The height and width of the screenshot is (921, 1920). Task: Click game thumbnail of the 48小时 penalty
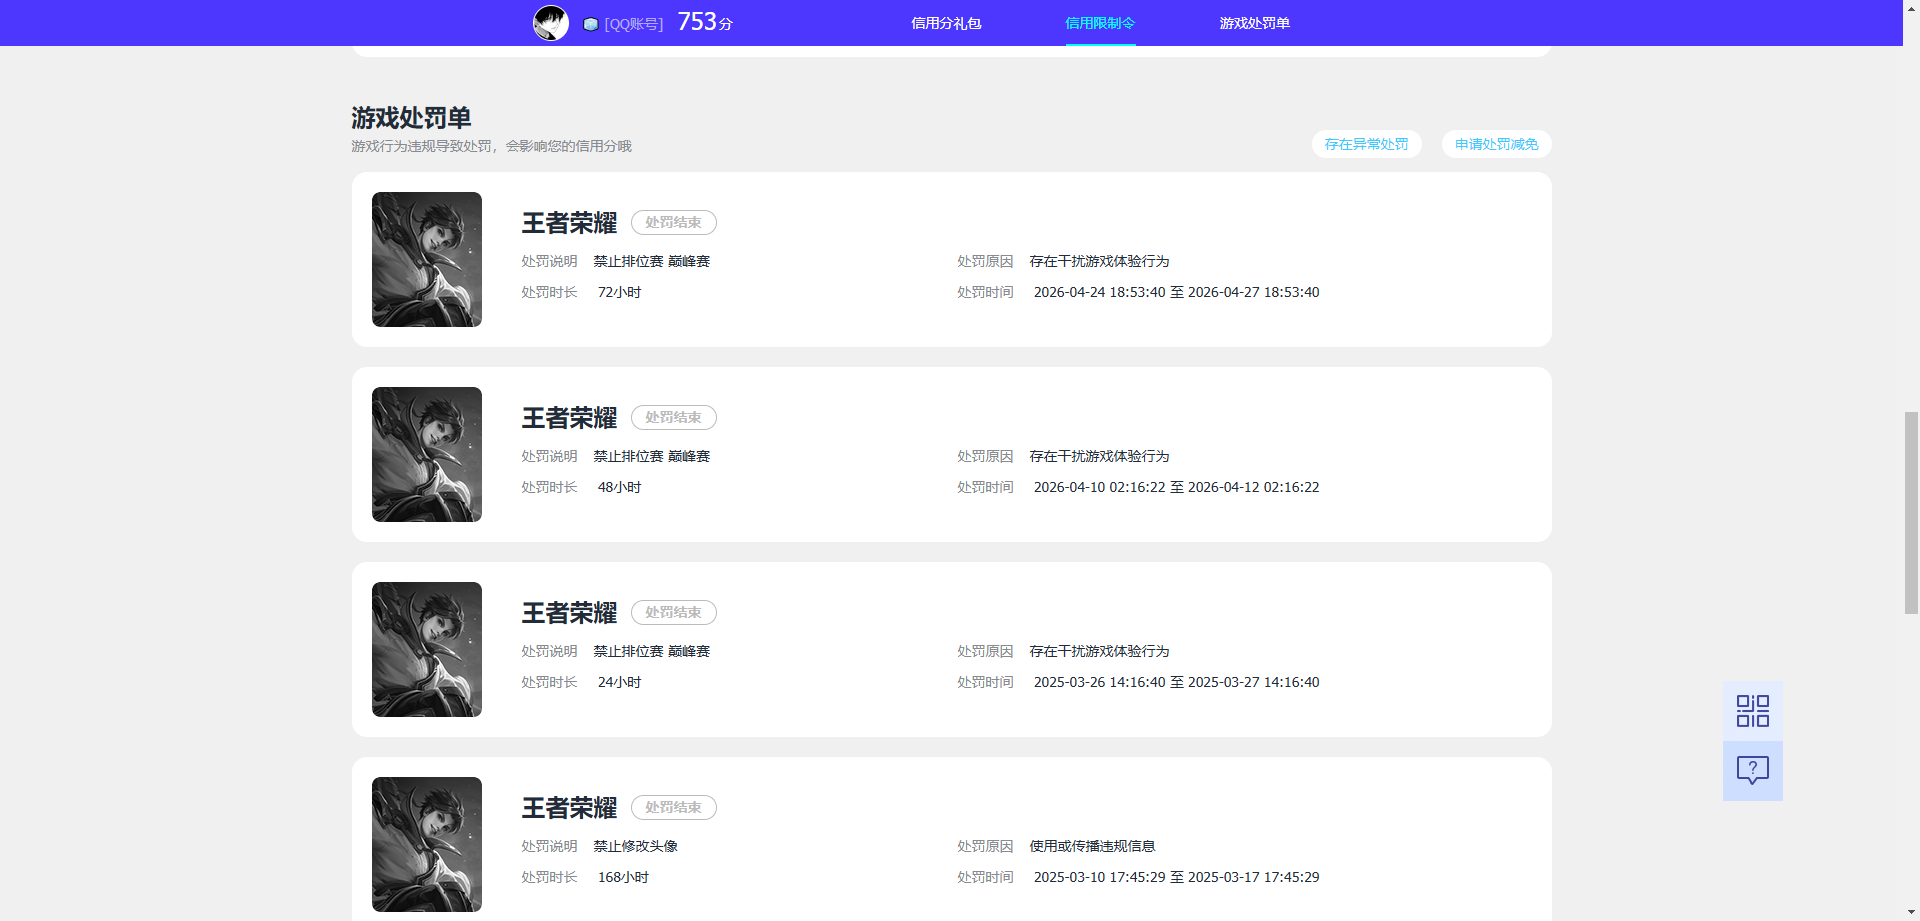click(427, 454)
